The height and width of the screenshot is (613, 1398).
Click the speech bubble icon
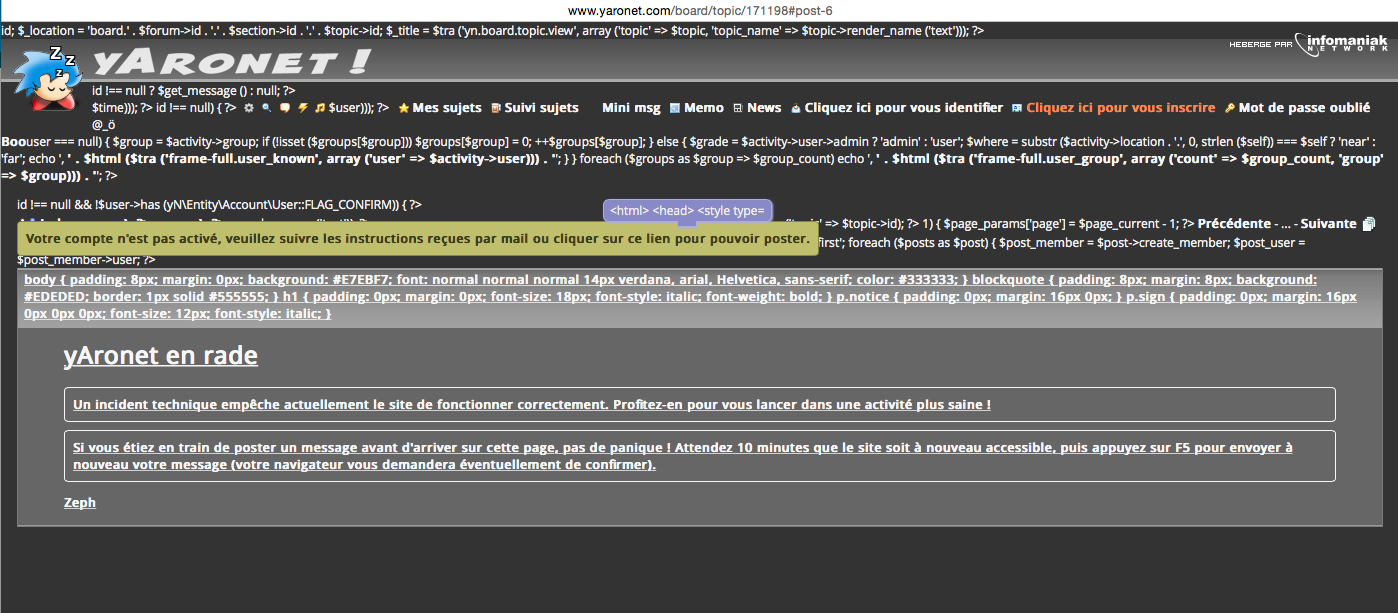point(284,108)
